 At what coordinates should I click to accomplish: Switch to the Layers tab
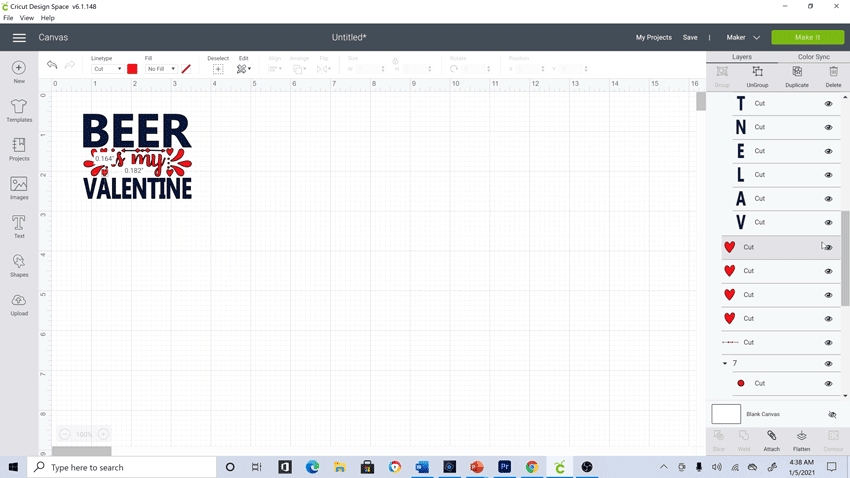(742, 57)
